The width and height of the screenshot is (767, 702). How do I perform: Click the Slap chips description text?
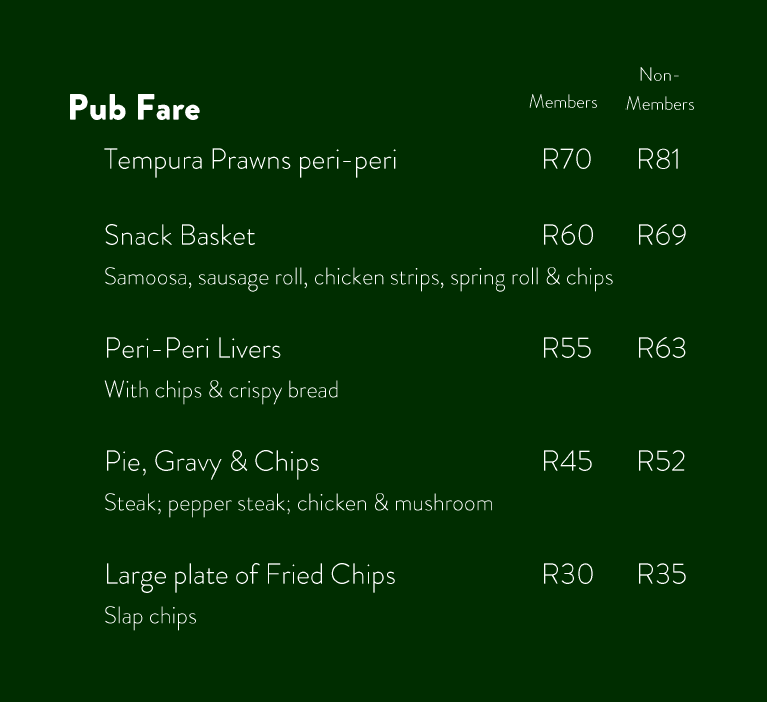click(150, 616)
